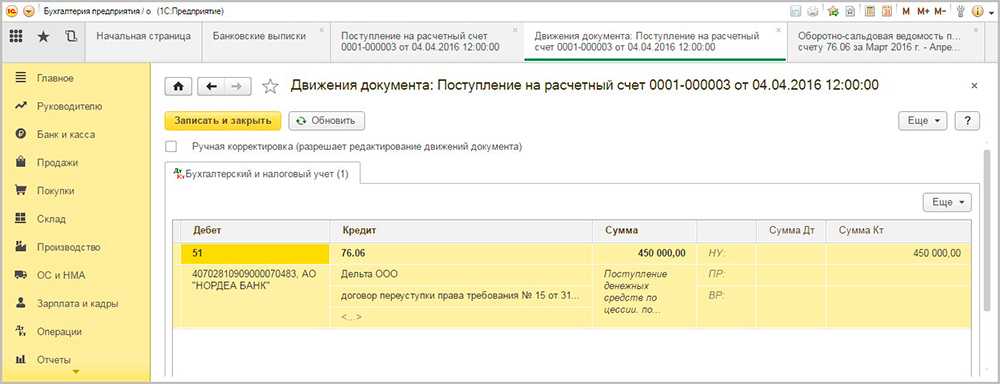
Task: Select the credit account 76.06 cell
Action: pyautogui.click(x=462, y=253)
